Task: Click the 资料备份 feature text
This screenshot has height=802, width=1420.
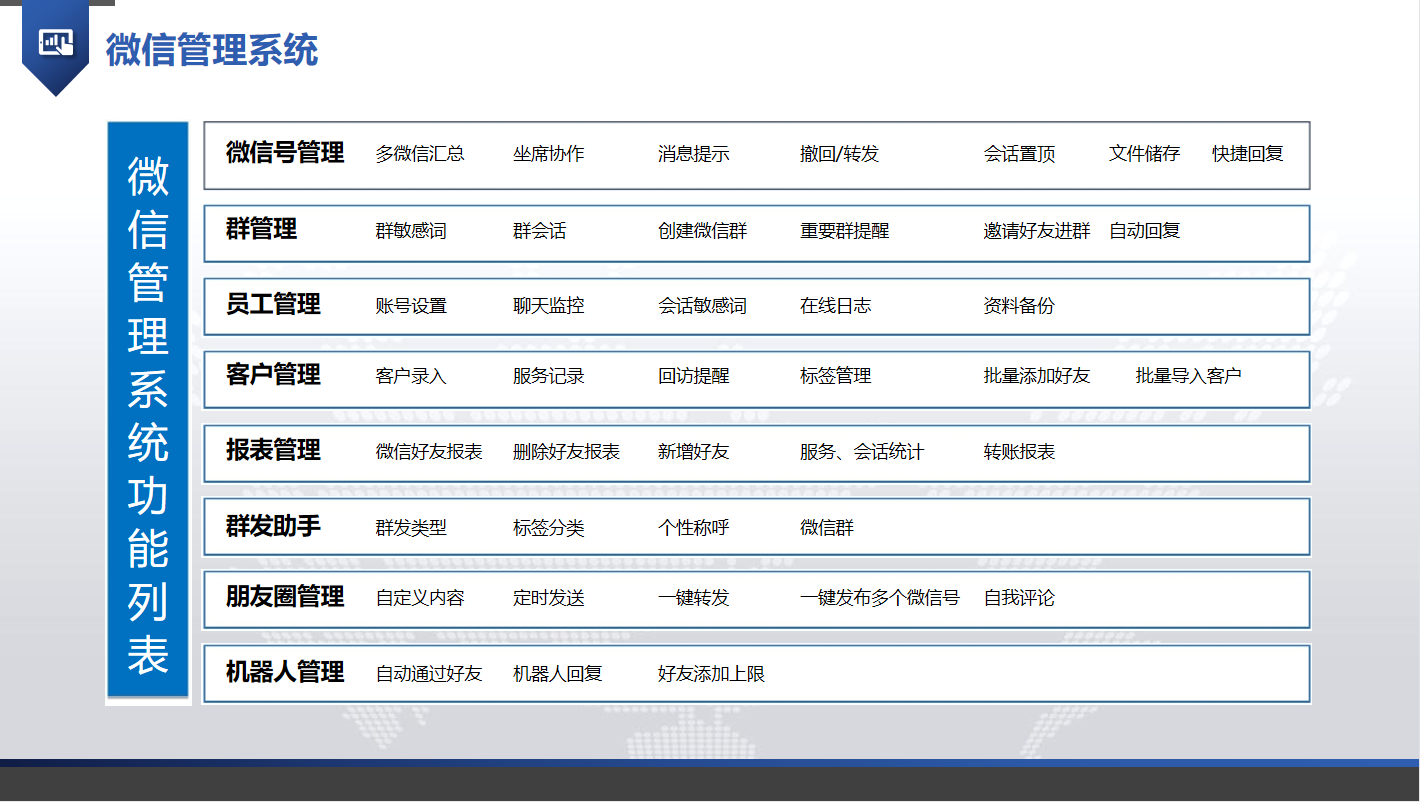Action: (x=1019, y=306)
